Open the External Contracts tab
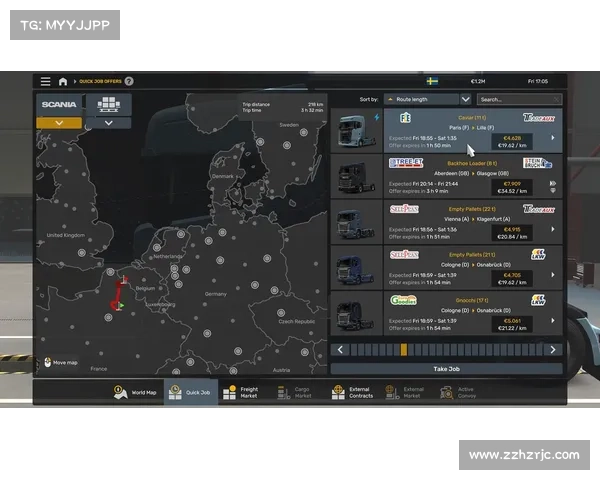The height and width of the screenshot is (480, 600). [x=352, y=392]
